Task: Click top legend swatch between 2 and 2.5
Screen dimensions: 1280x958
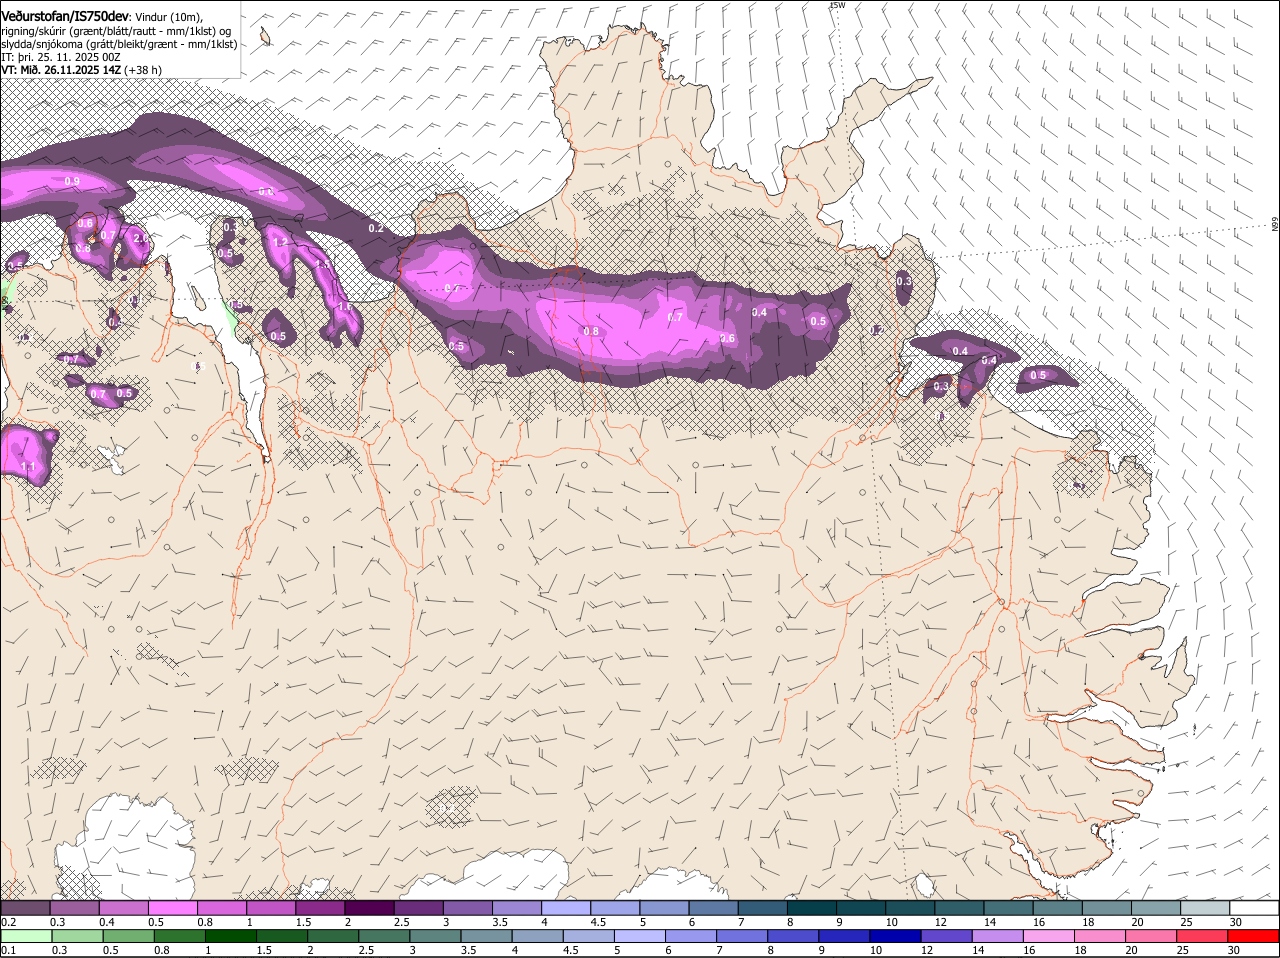Action: (369, 908)
